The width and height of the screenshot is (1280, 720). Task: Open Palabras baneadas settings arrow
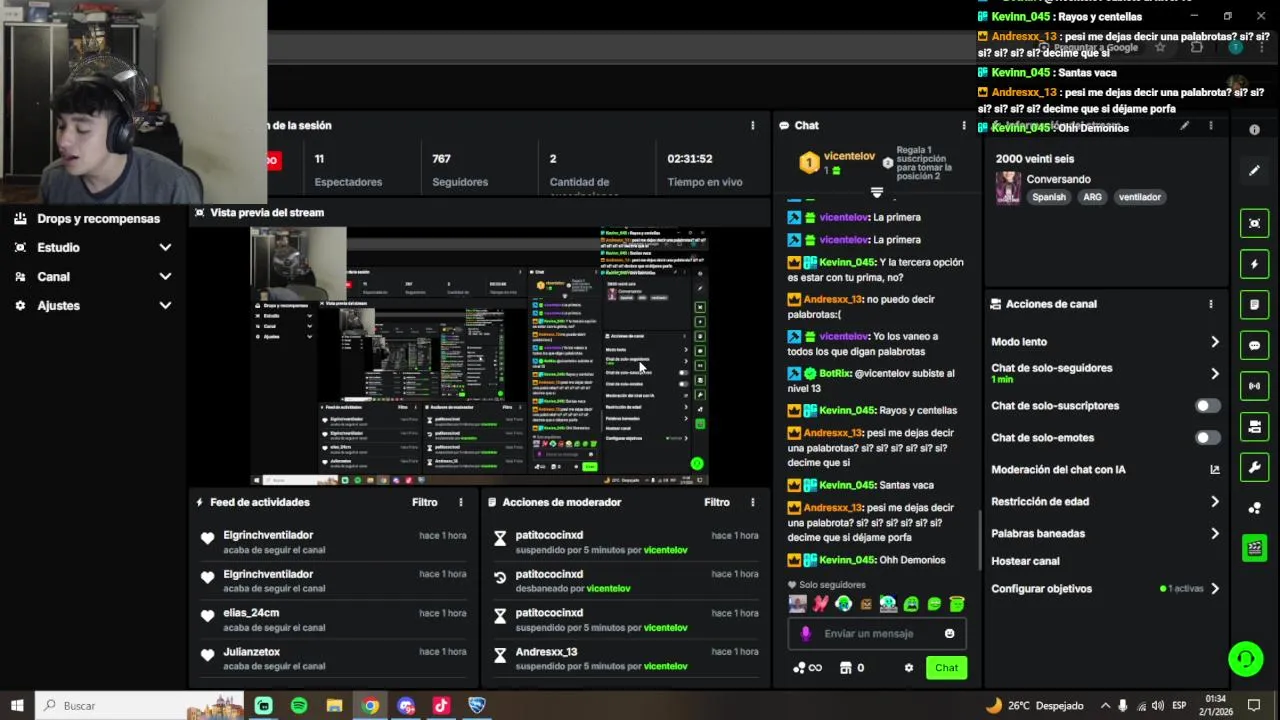[1214, 534]
